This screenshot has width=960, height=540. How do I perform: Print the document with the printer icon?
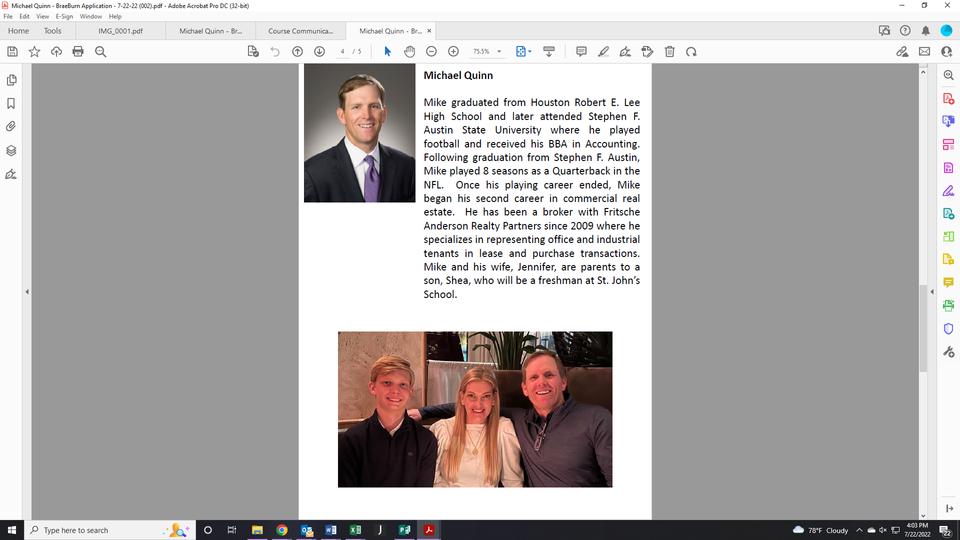pos(78,52)
